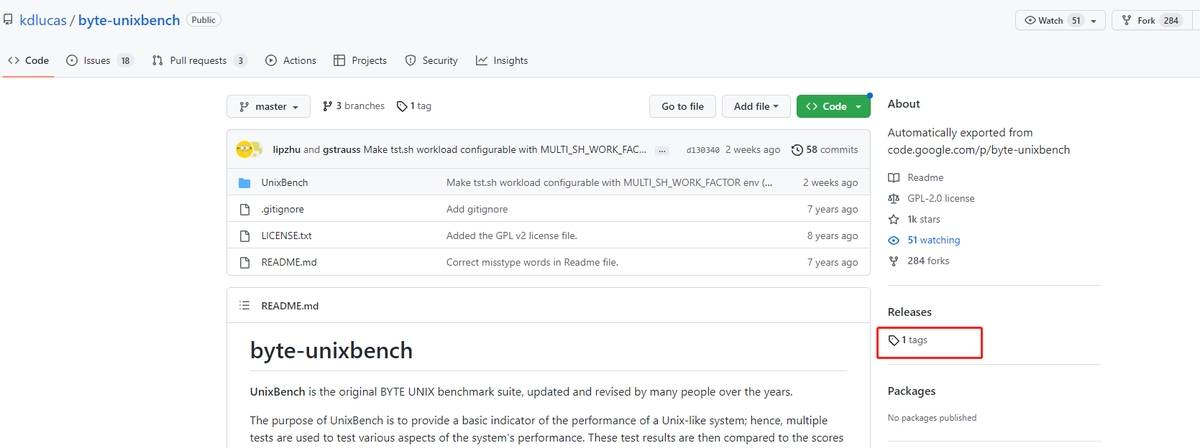Open the 'Add gitignore' commit message
Image resolution: width=1200 pixels, height=448 pixels.
pyautogui.click(x=476, y=209)
